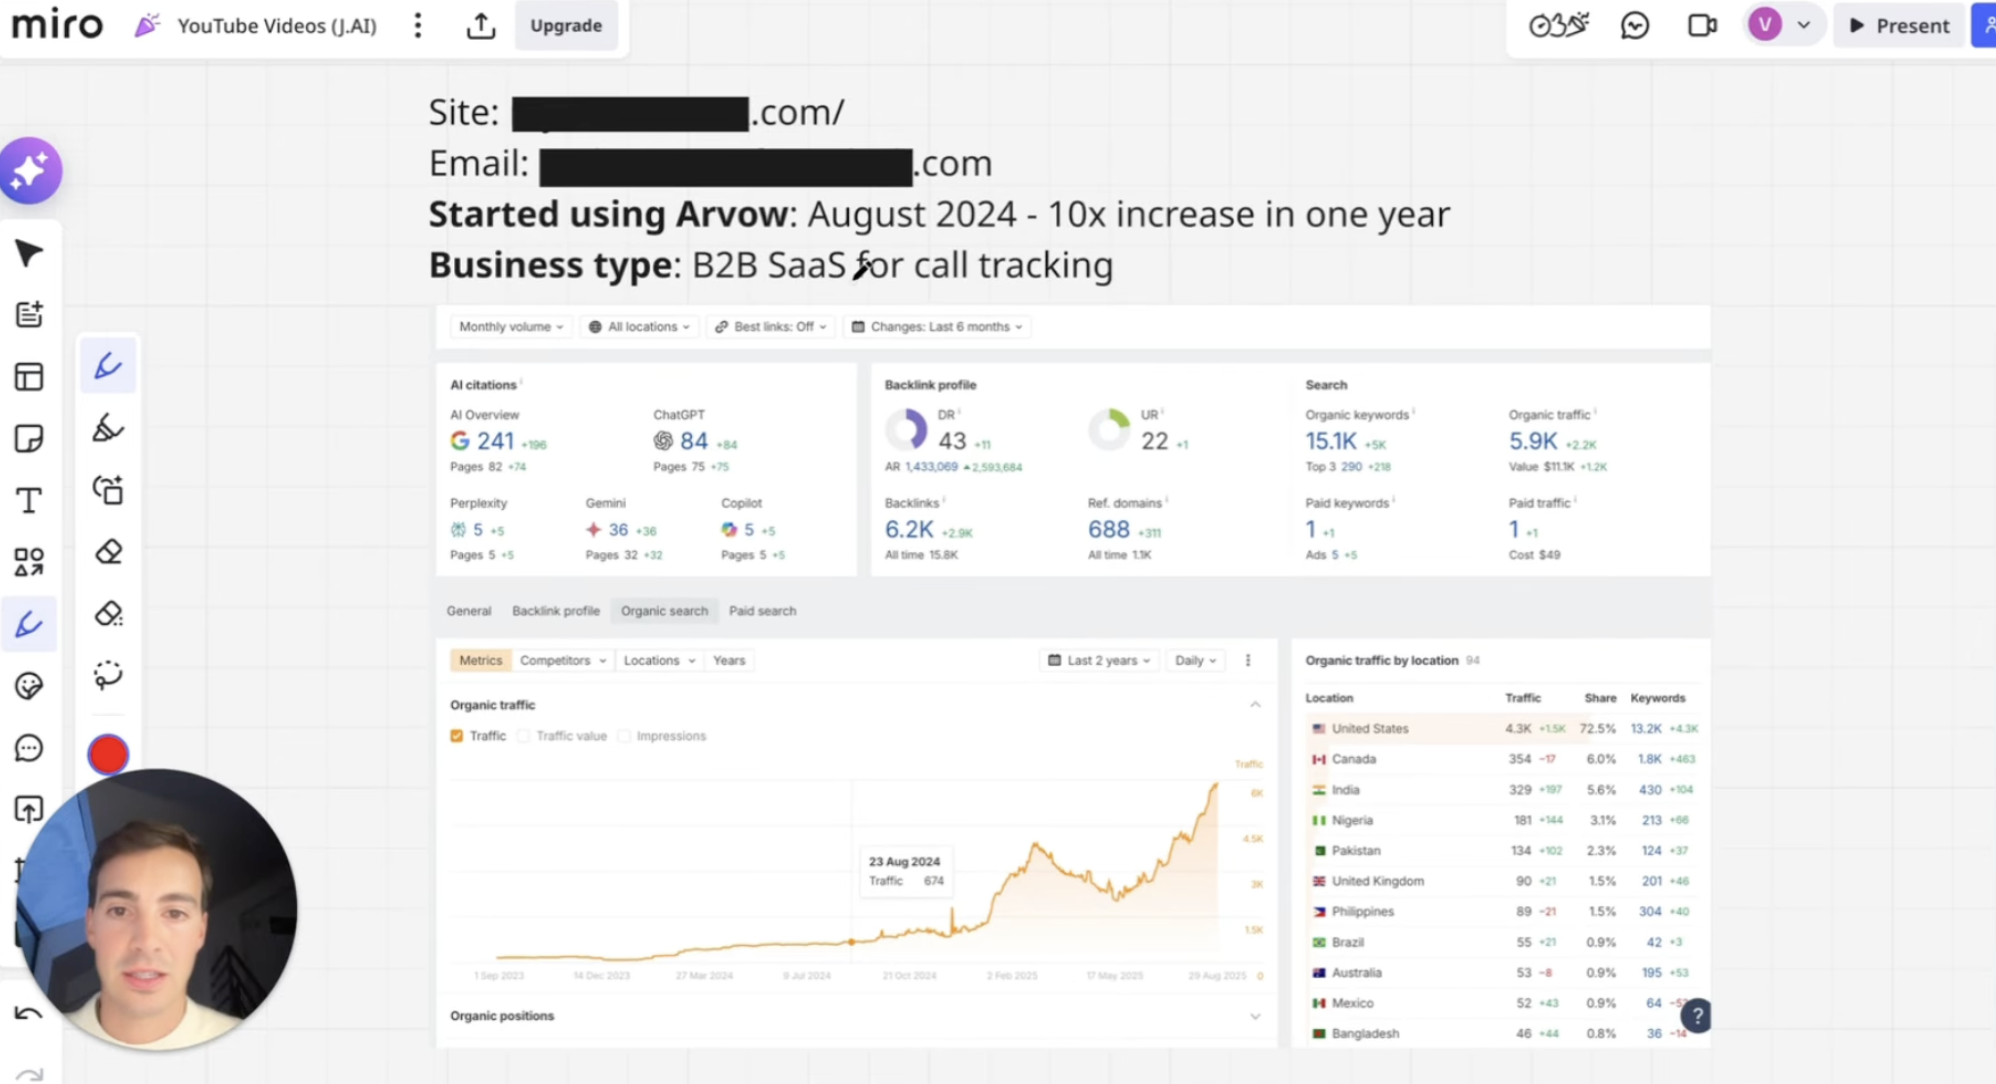This screenshot has width=1996, height=1084.
Task: Select the red color swatch in drawing toolbar
Action: coord(108,754)
